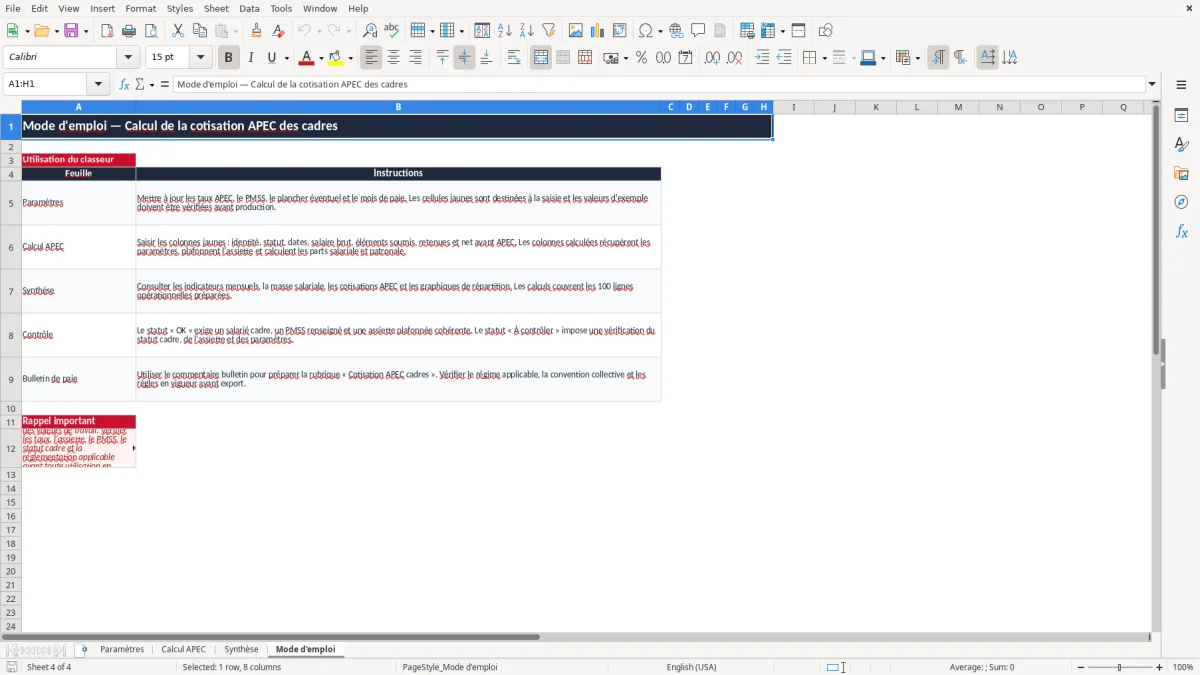The width and height of the screenshot is (1200, 675).
Task: Open the Sheet menu
Action: 216,8
